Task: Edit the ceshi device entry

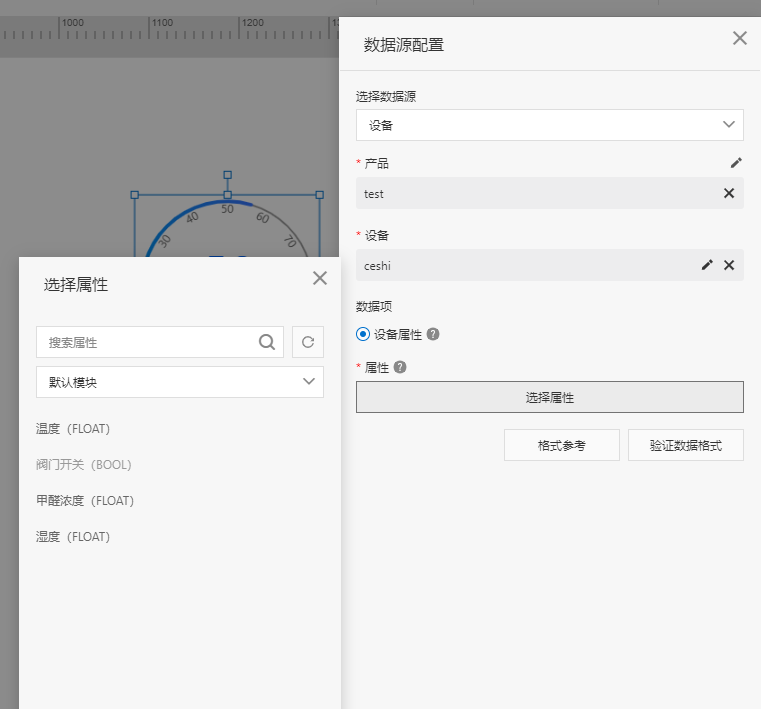Action: click(x=707, y=265)
